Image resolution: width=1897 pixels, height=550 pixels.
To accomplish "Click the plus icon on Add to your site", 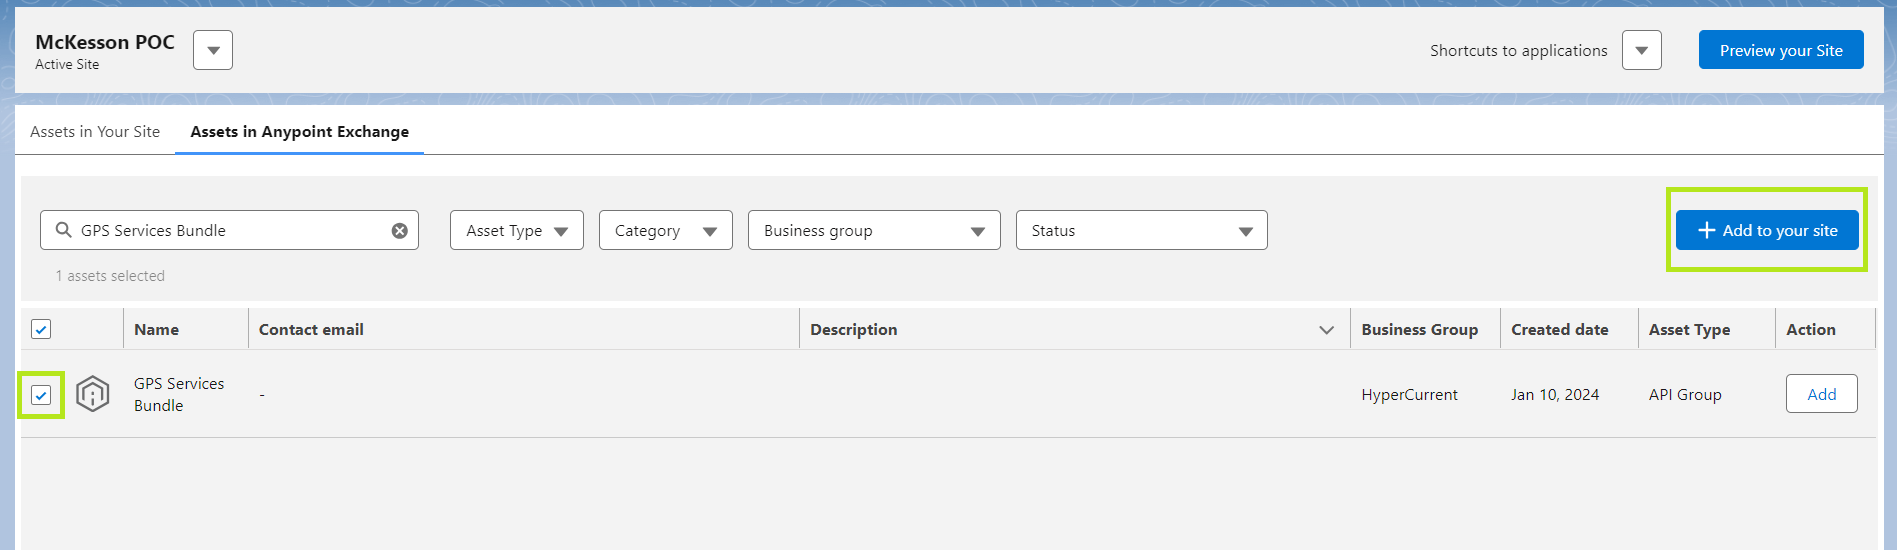I will point(1706,230).
